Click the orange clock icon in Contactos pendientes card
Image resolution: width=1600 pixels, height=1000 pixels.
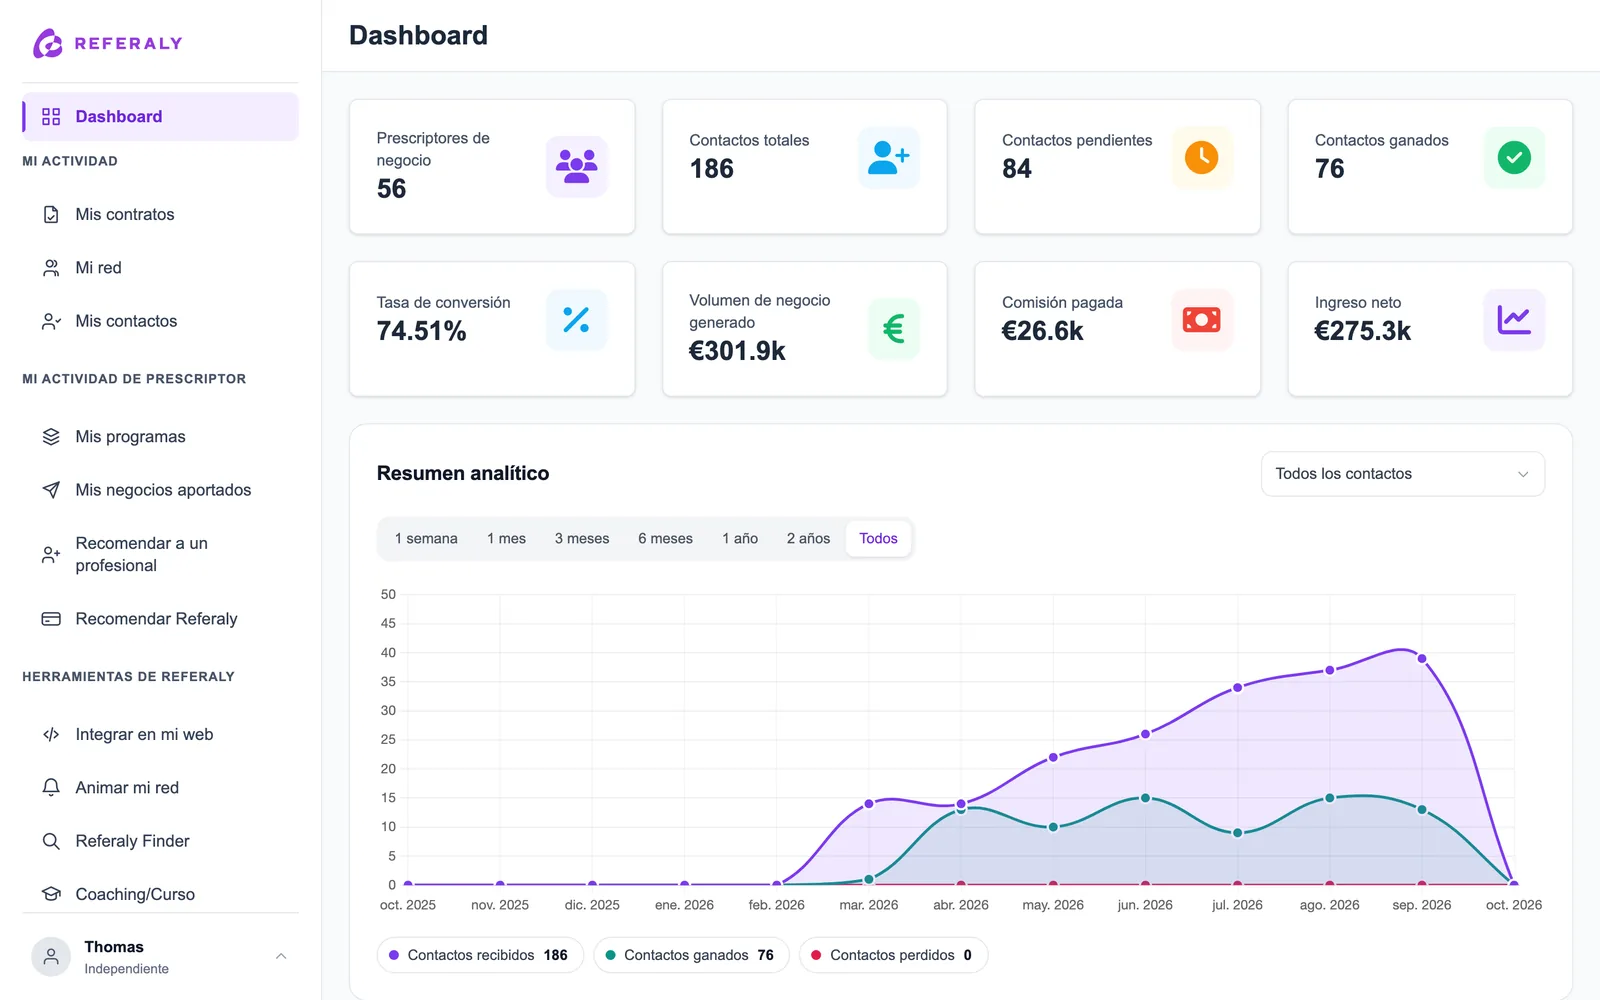[1202, 158]
